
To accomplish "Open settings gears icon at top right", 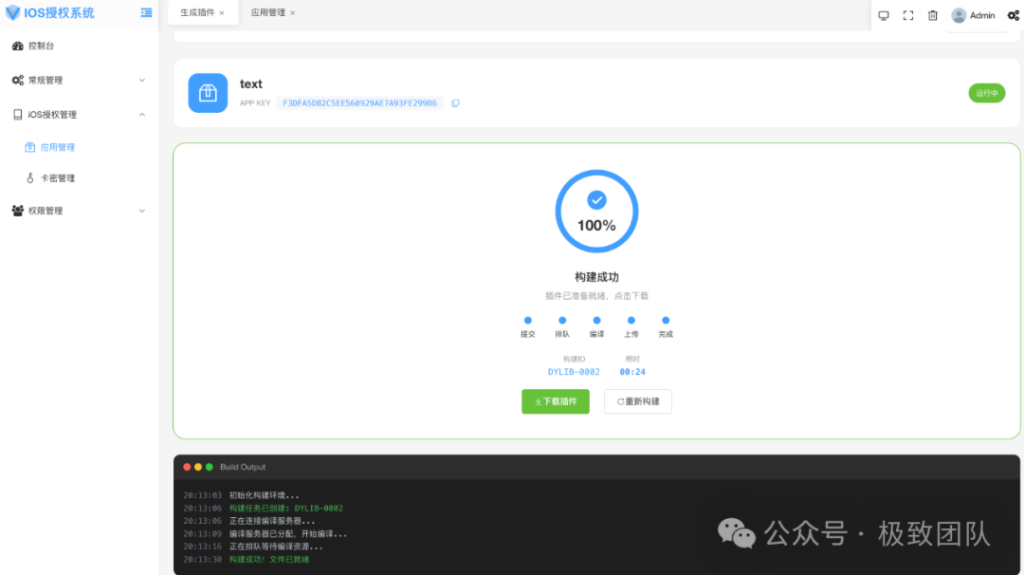I will (x=1013, y=16).
